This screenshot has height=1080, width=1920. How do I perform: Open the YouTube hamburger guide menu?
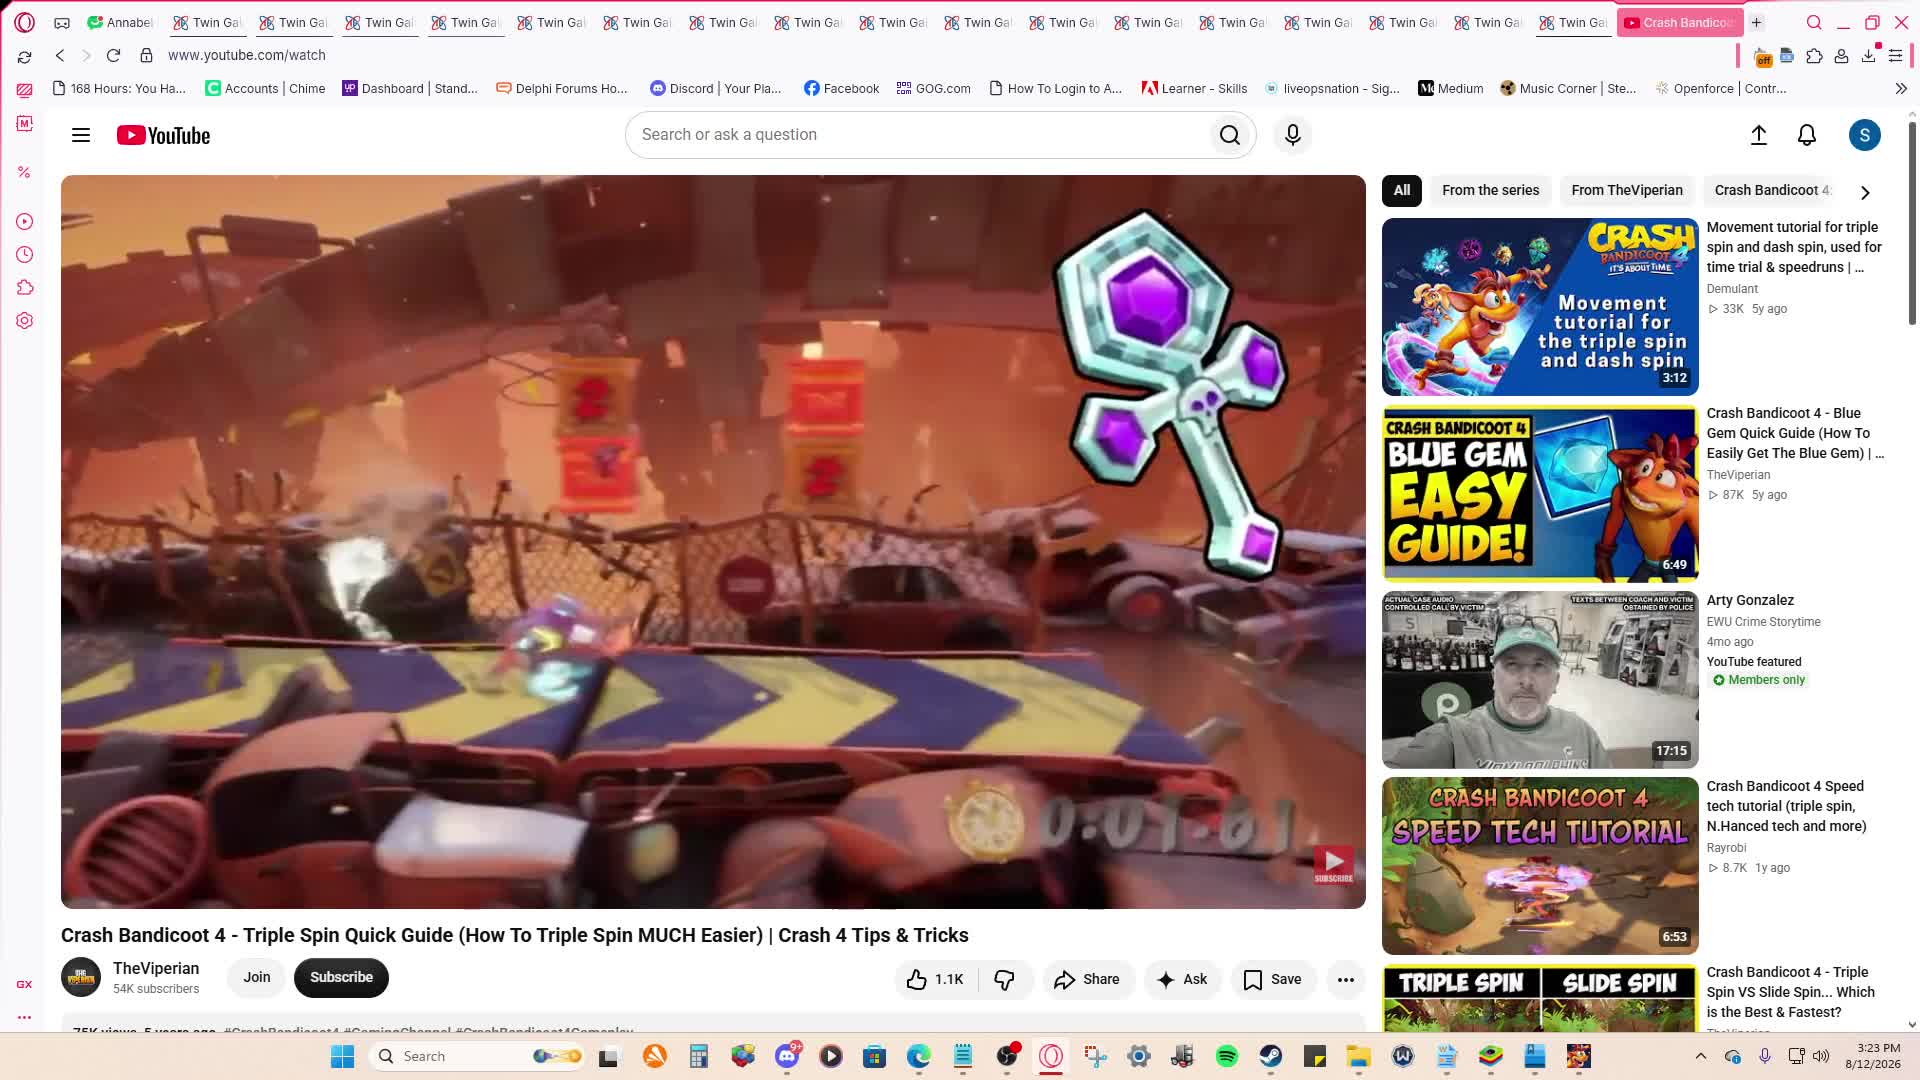point(81,135)
